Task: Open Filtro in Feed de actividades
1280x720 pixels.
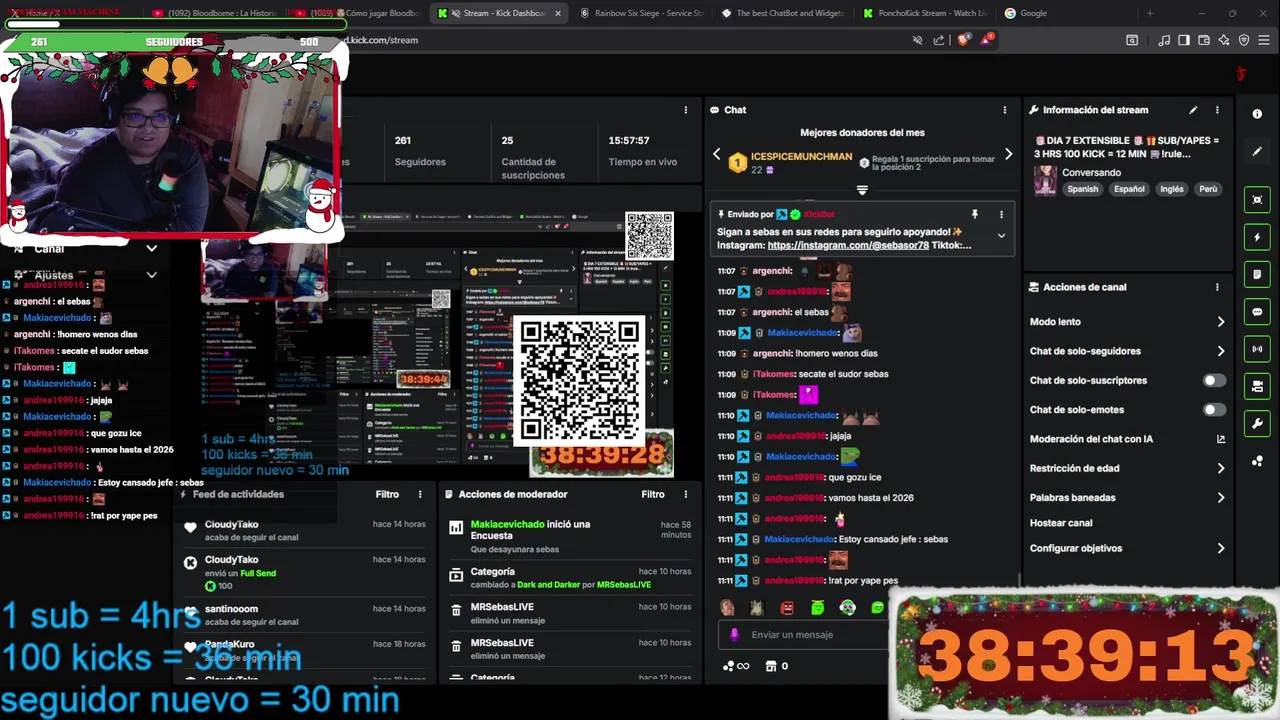Action: (x=387, y=494)
